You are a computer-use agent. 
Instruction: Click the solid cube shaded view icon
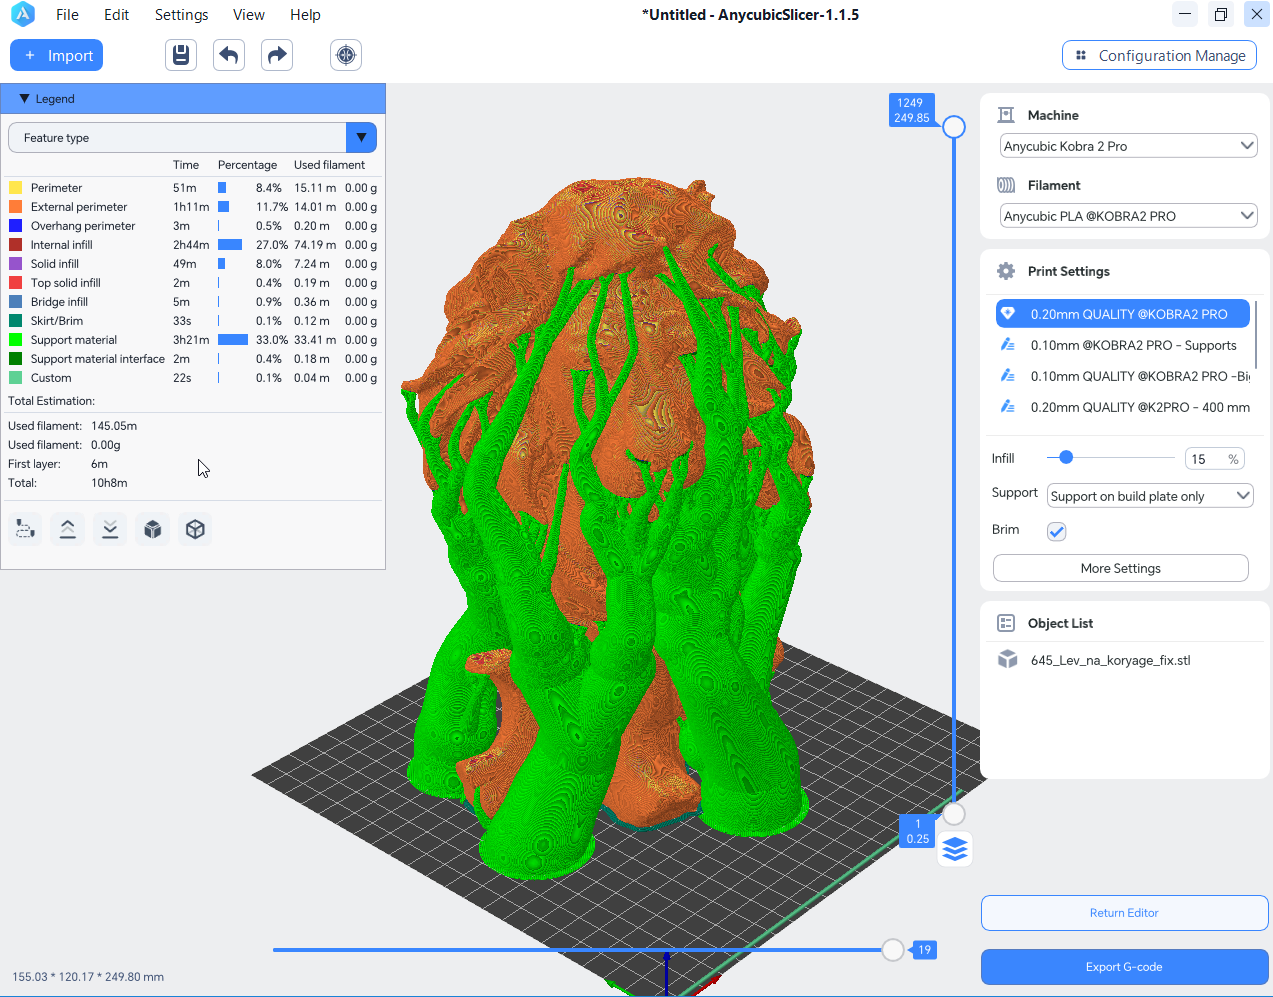[x=153, y=529]
